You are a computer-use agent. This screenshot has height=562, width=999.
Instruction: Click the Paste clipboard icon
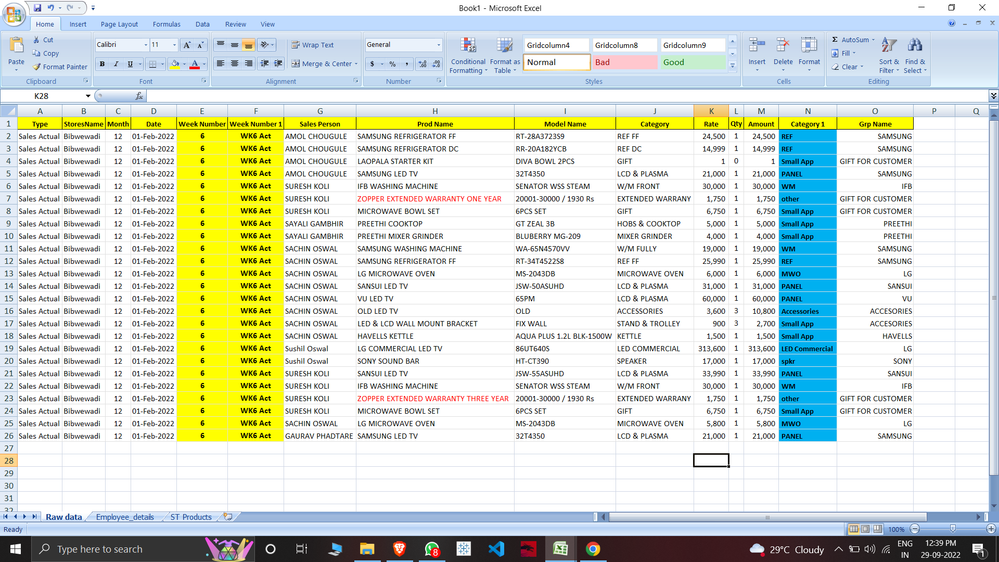[16, 47]
